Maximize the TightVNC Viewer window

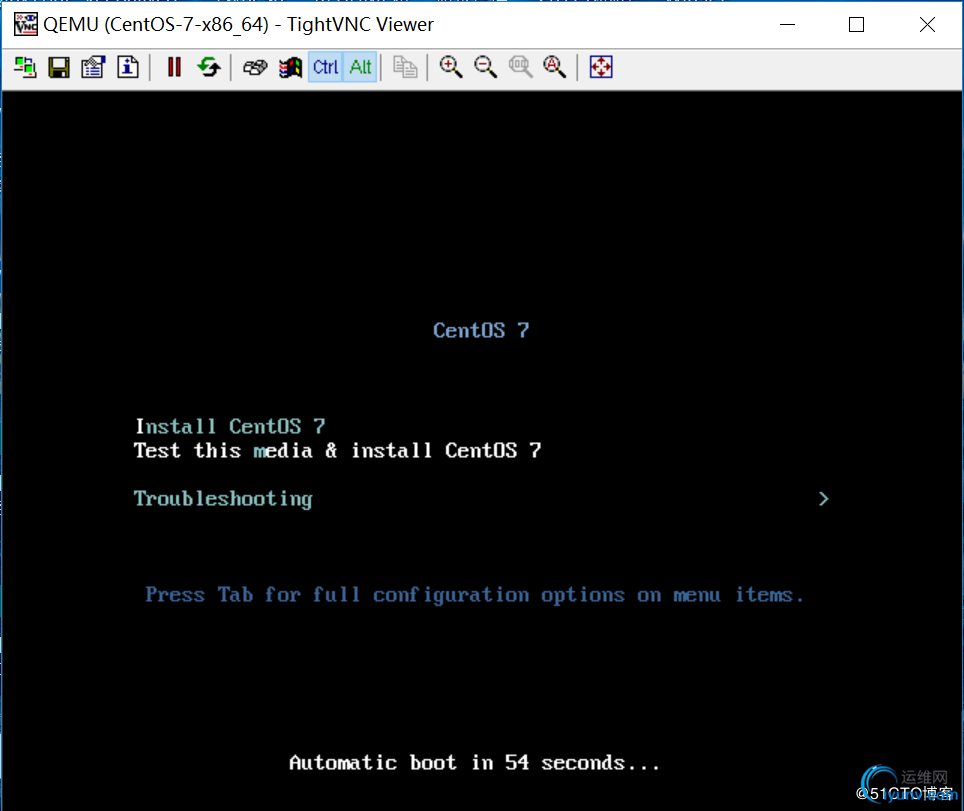(x=856, y=25)
